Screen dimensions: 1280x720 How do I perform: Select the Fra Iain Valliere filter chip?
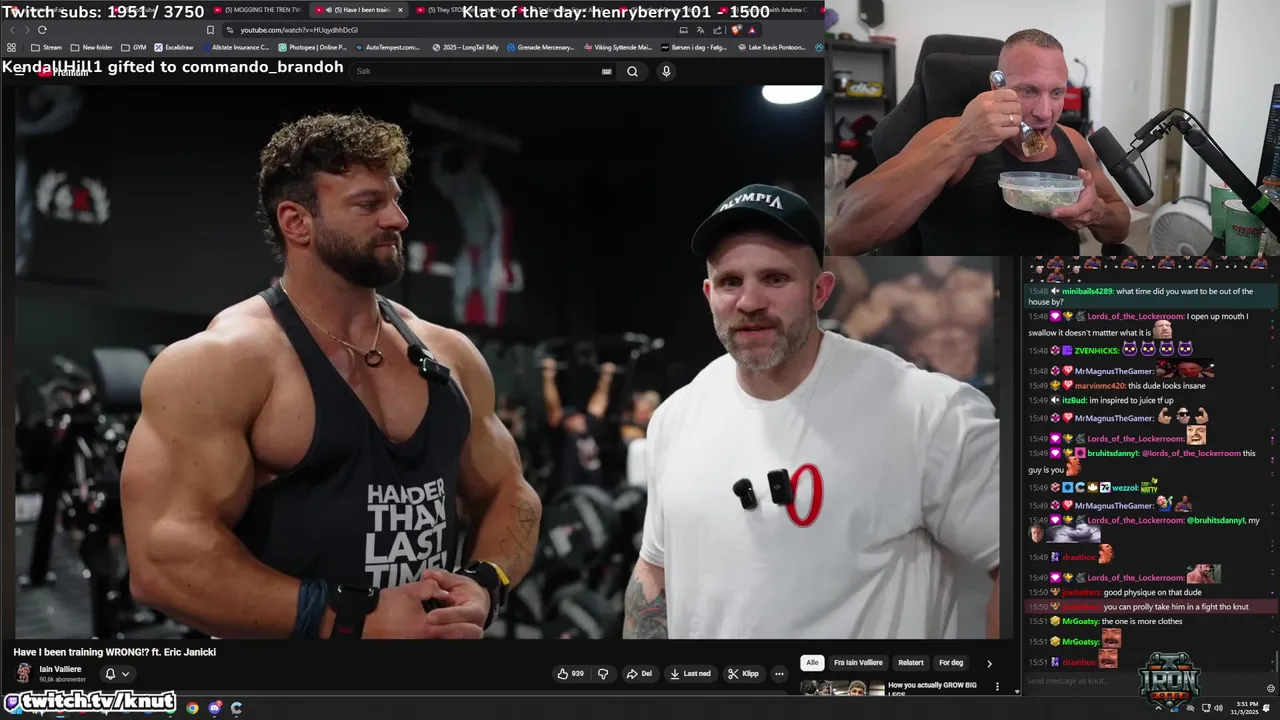858,662
